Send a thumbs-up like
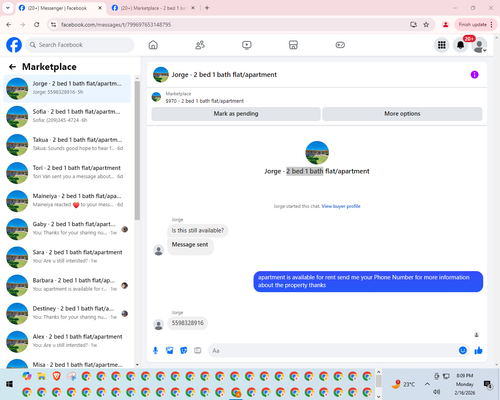 click(x=478, y=350)
